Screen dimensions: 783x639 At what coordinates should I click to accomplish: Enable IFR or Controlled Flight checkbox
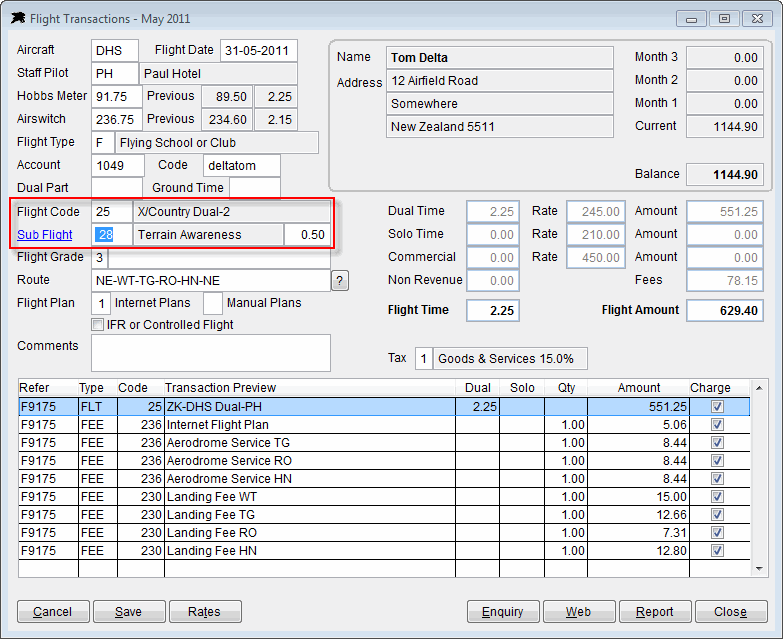click(98, 324)
